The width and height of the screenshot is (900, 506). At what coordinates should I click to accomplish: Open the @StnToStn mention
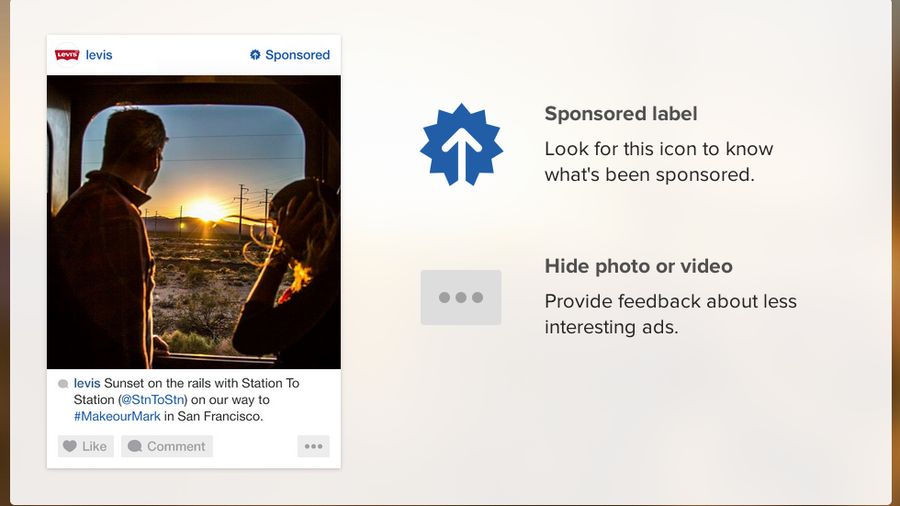pos(153,400)
